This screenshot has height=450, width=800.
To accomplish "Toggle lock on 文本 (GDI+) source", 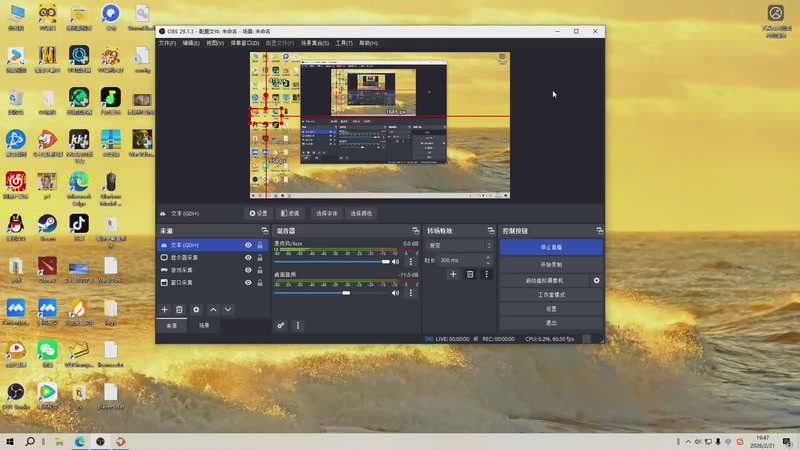I will (x=260, y=245).
